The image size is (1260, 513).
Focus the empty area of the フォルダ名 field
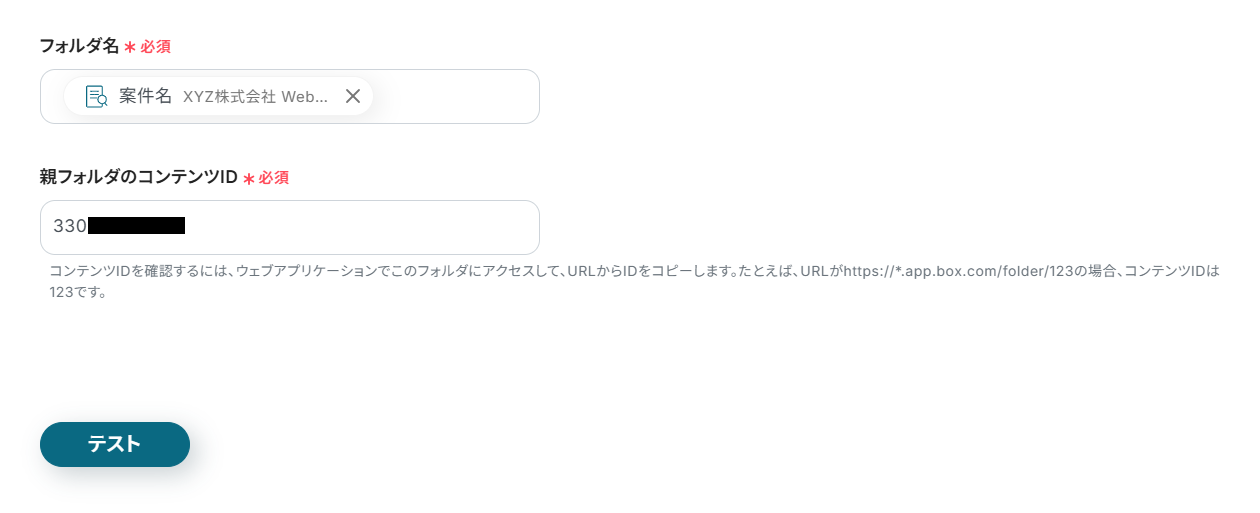pyautogui.click(x=455, y=96)
